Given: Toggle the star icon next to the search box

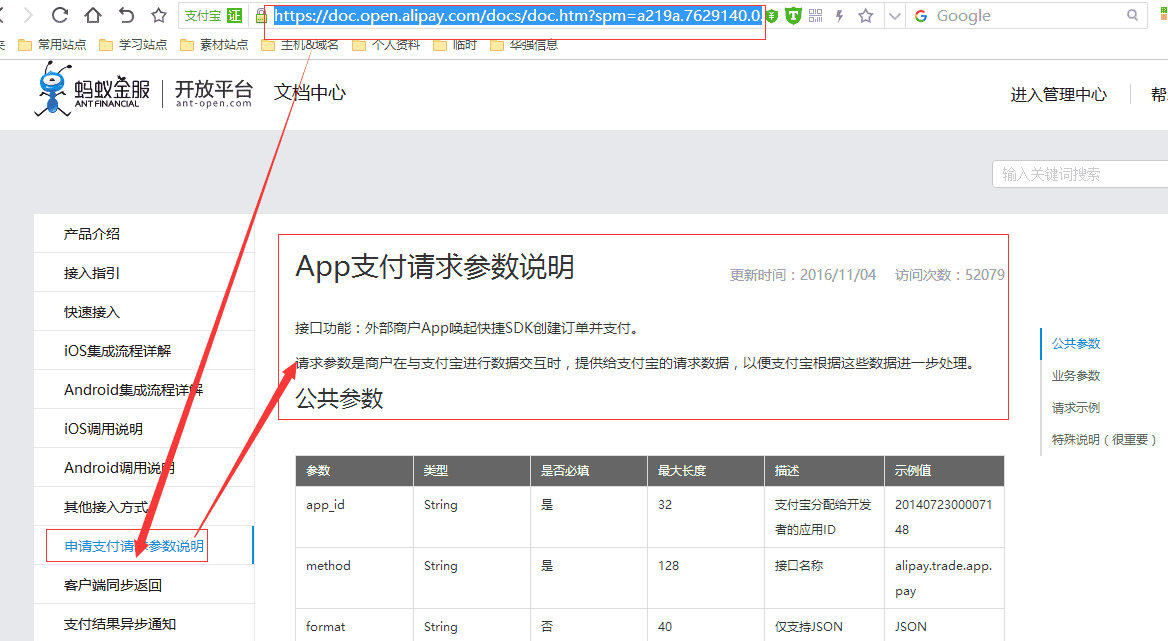Looking at the screenshot, I should coord(864,15).
